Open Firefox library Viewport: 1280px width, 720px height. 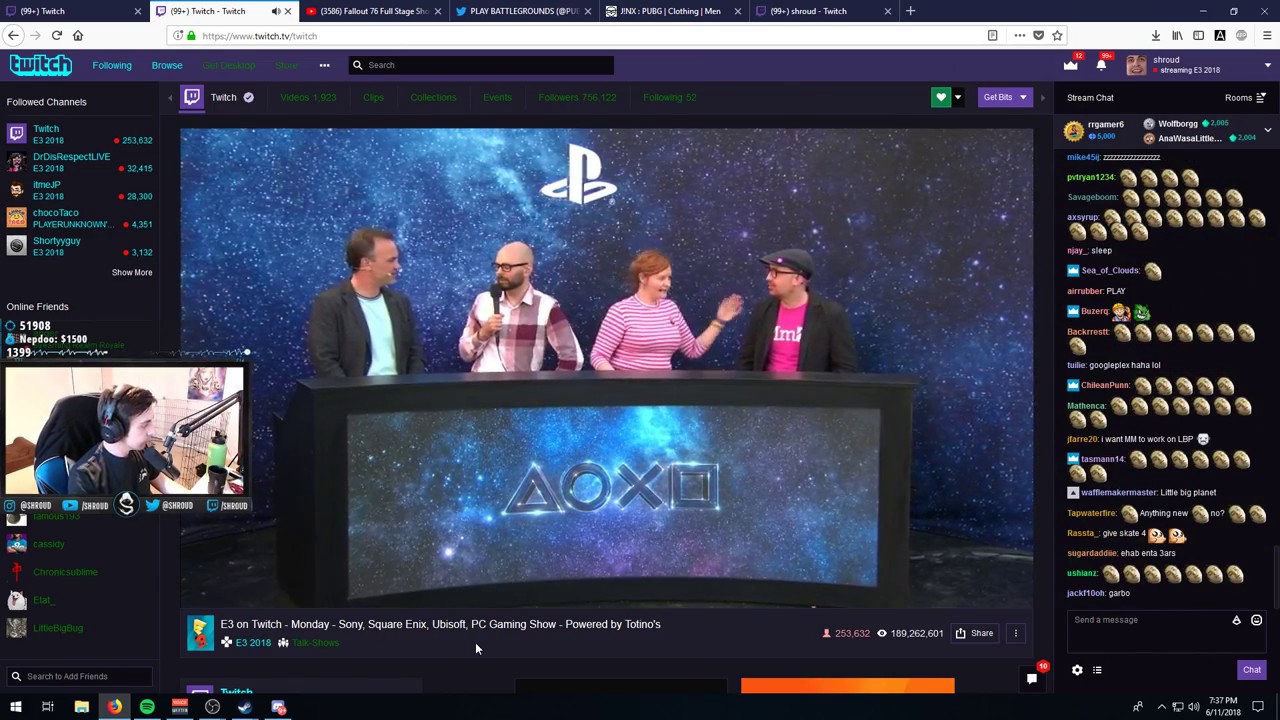click(1177, 35)
